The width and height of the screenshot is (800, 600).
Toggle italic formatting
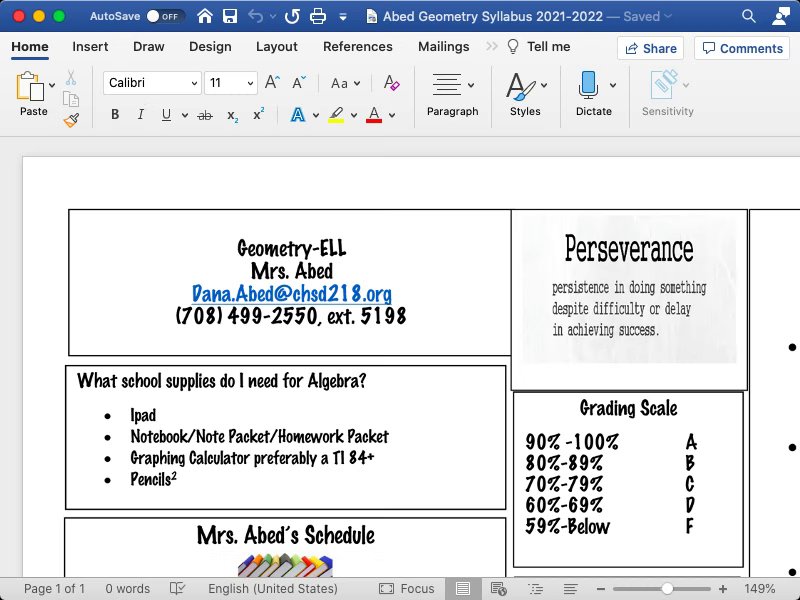pos(141,115)
